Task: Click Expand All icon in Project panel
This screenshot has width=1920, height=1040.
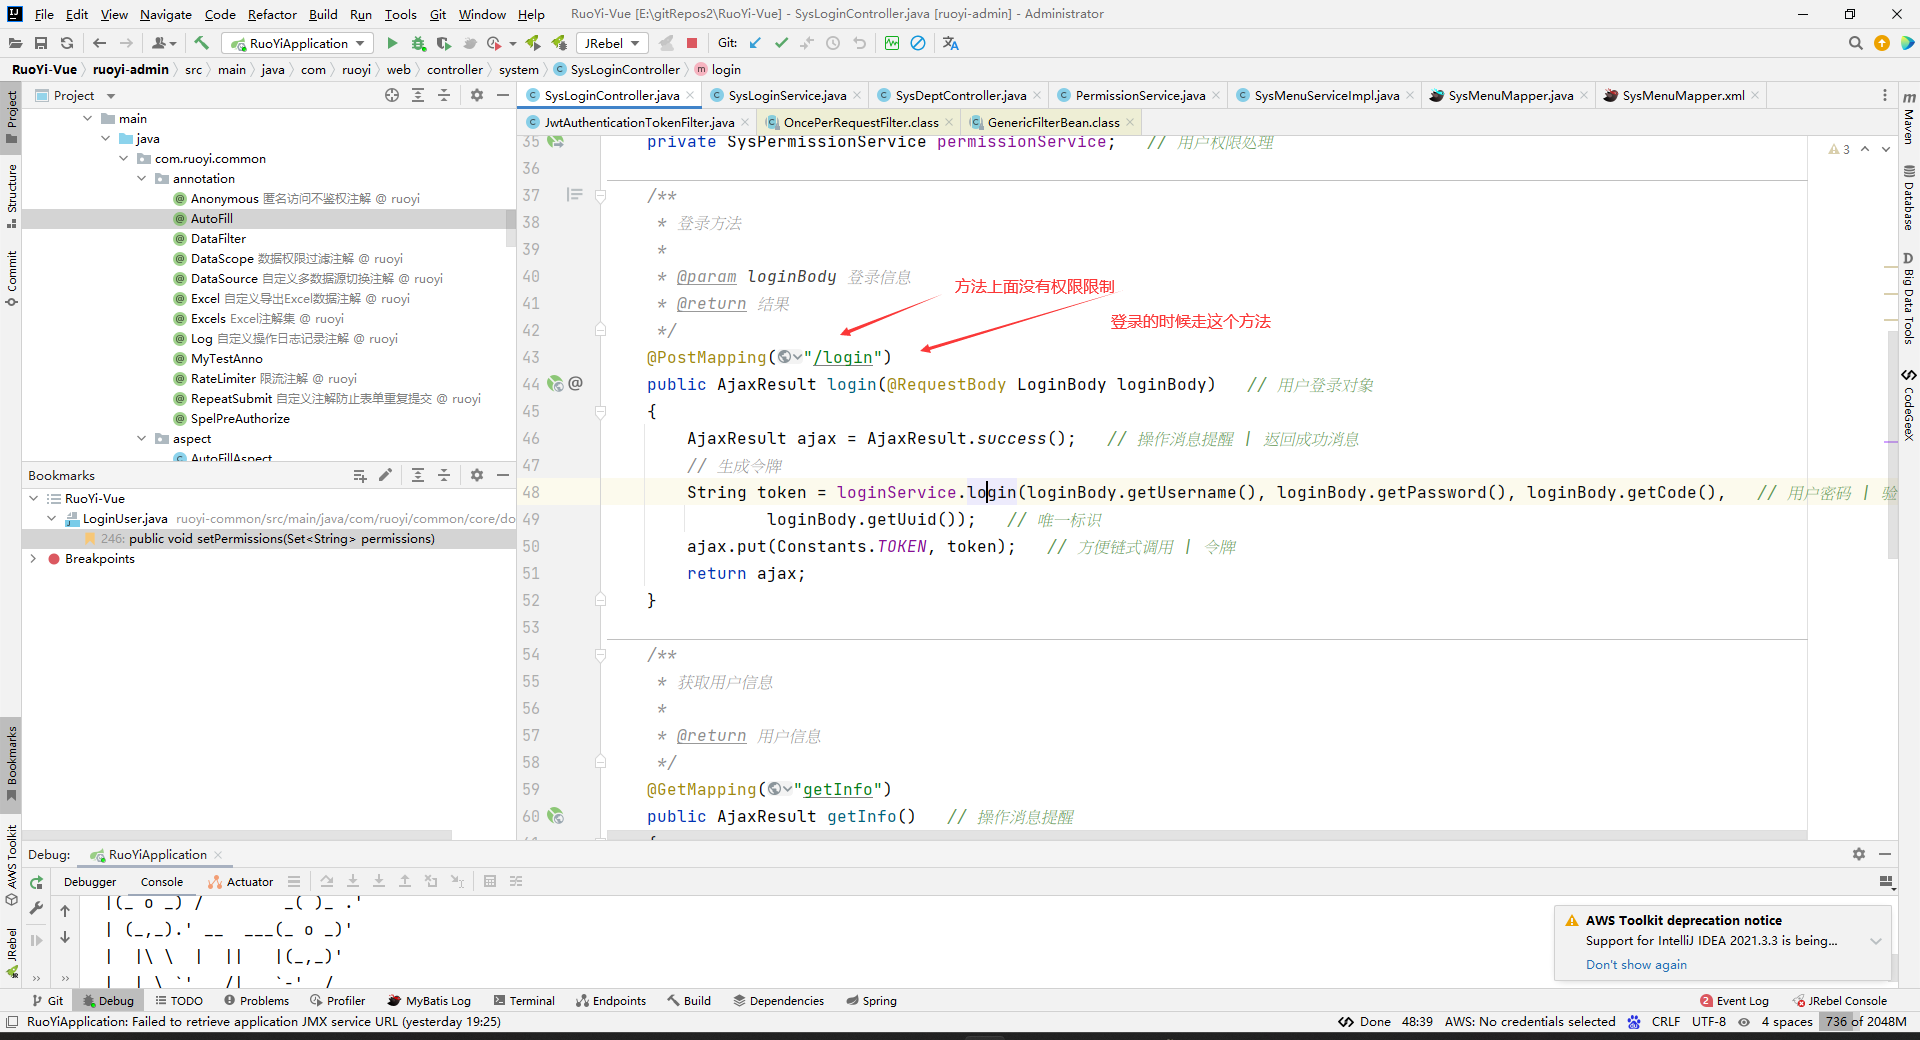Action: (418, 95)
